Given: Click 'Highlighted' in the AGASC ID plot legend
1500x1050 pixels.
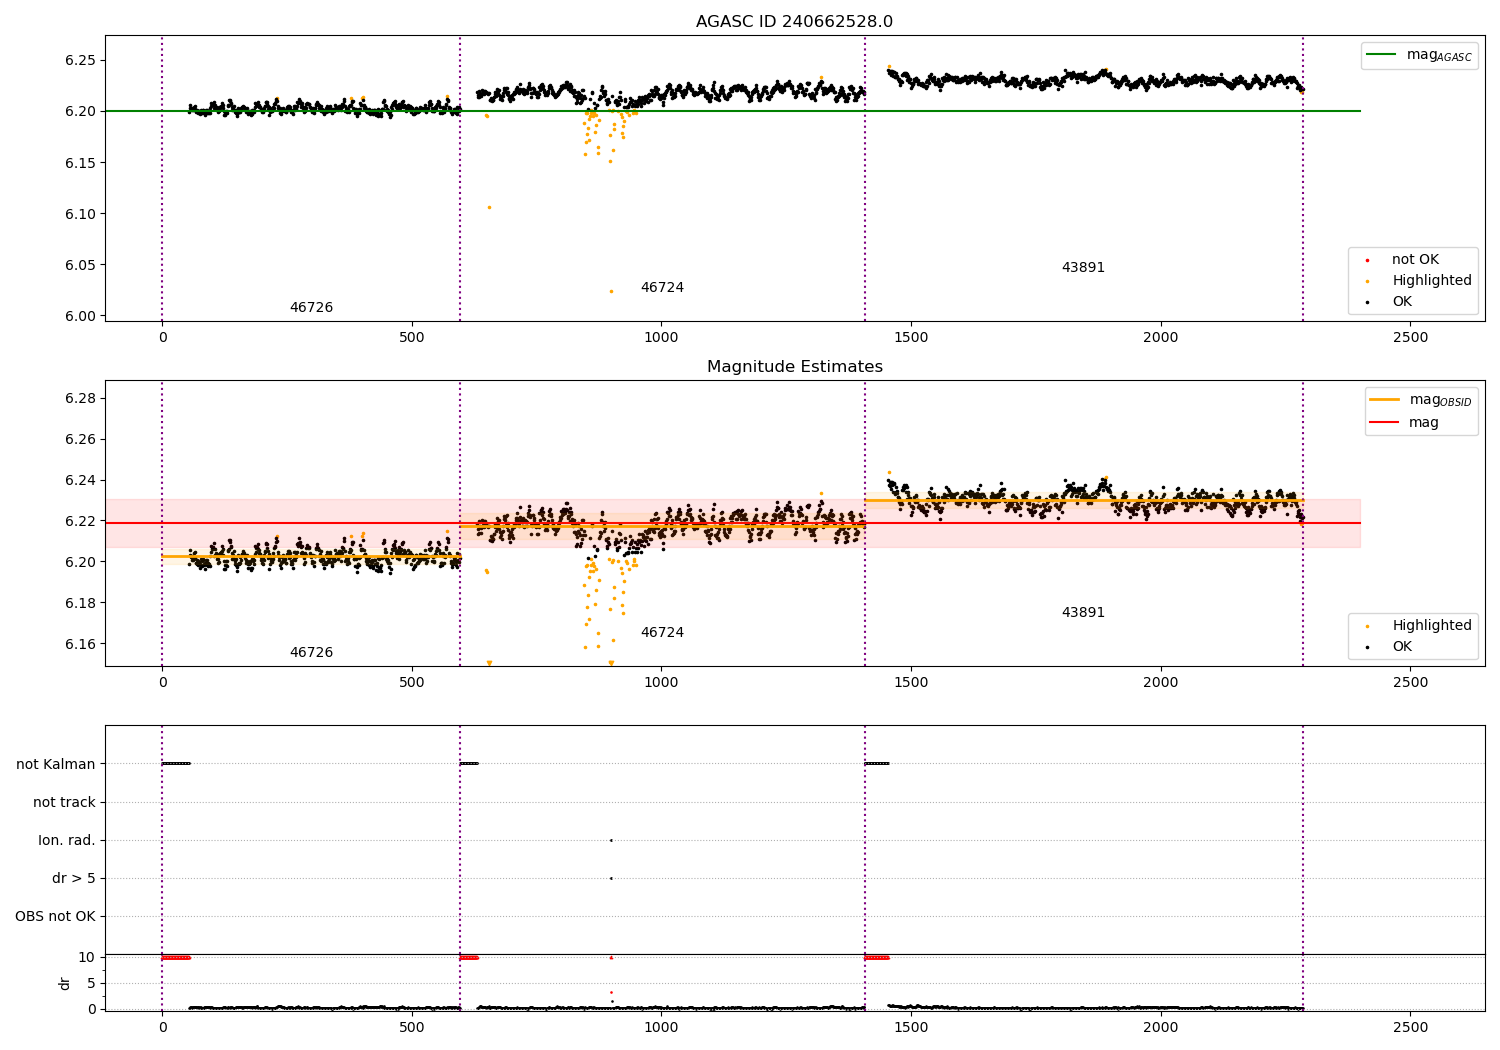Looking at the screenshot, I should (1432, 281).
